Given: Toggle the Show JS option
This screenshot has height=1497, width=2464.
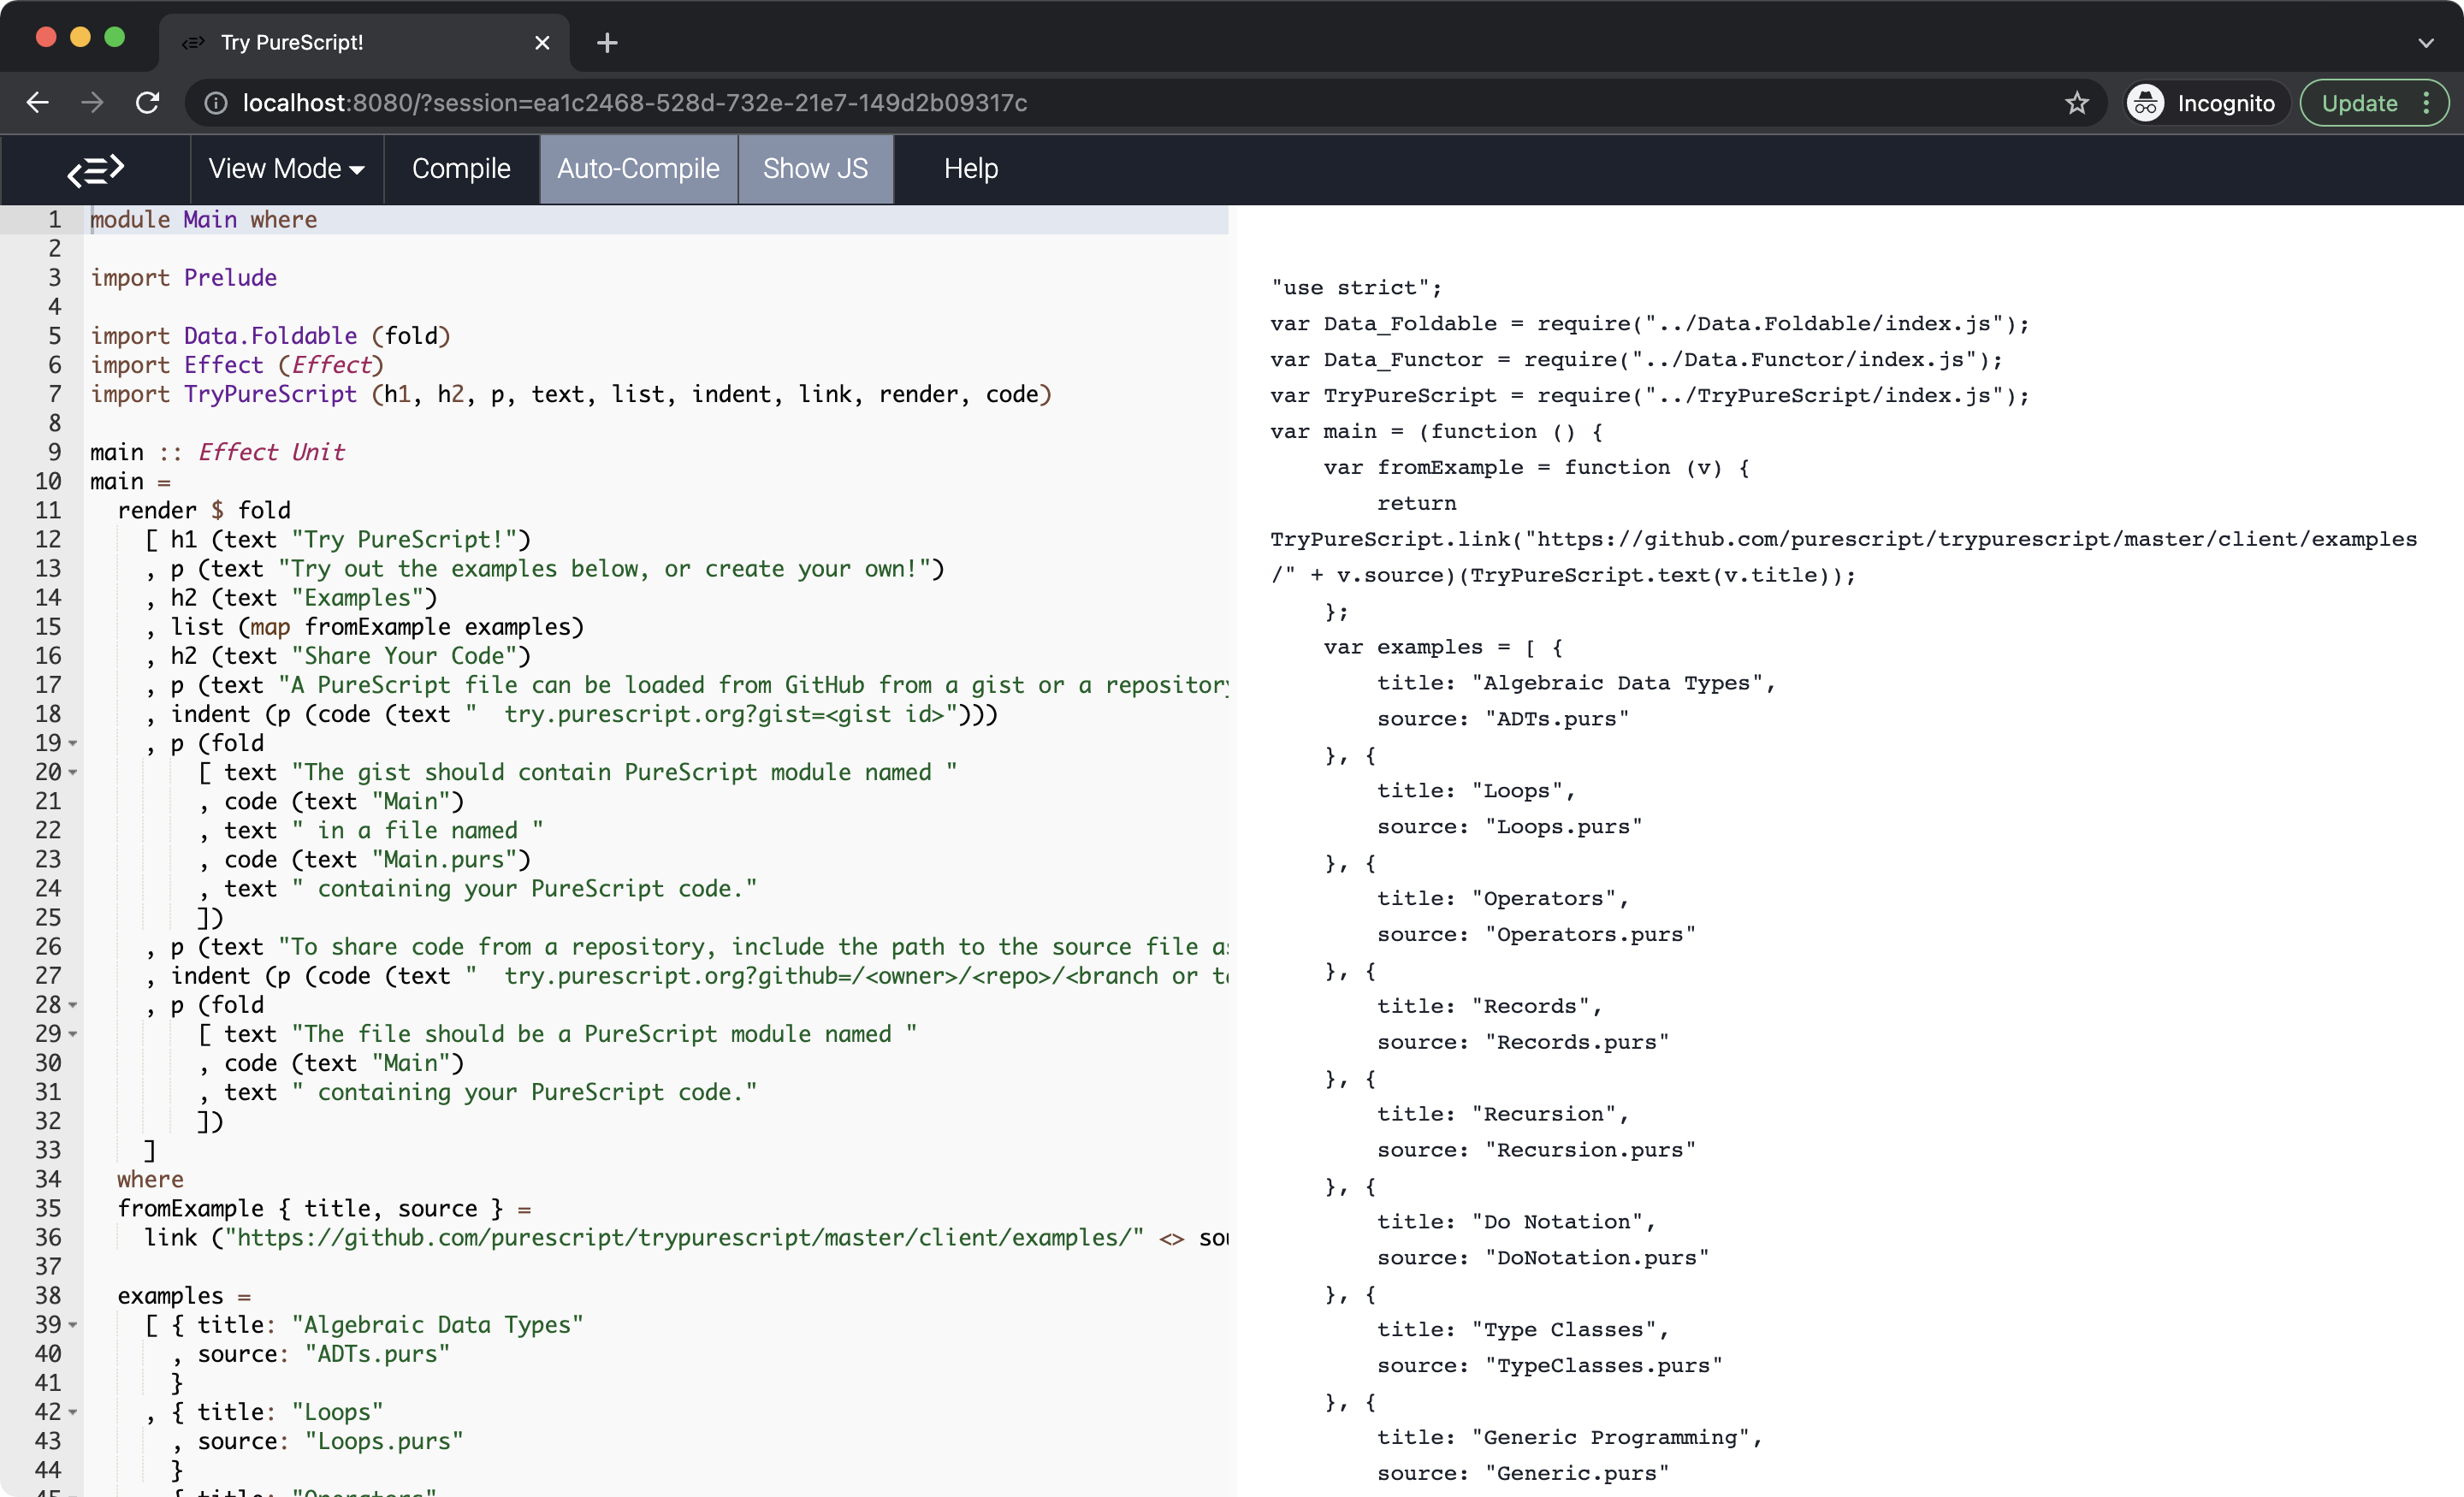Looking at the screenshot, I should [x=815, y=169].
